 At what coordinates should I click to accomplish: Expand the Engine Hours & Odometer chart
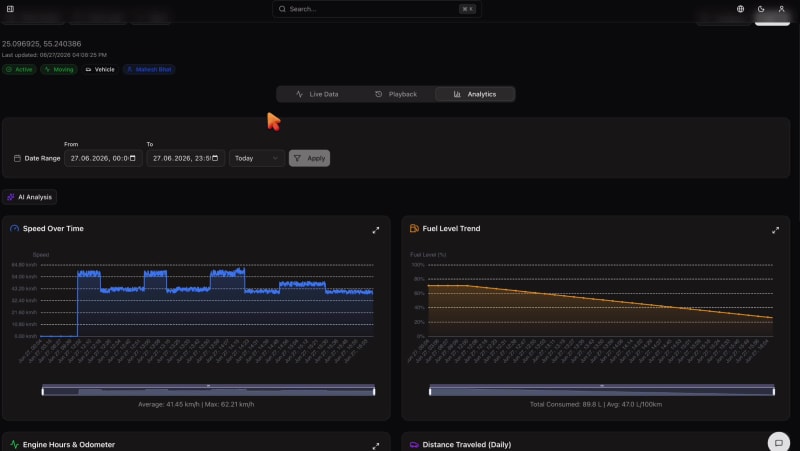[376, 446]
